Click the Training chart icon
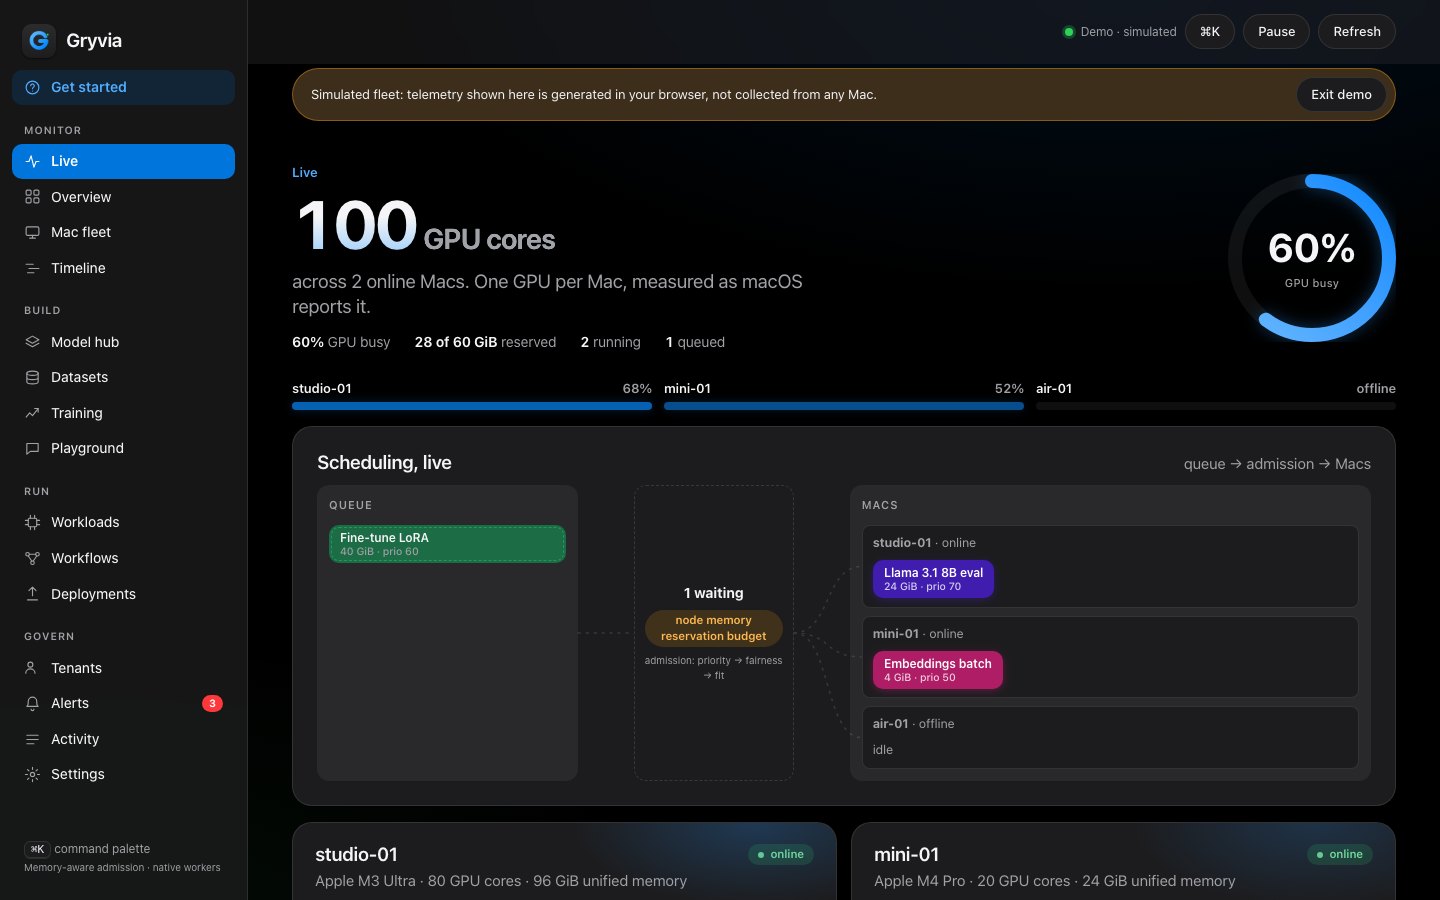 (32, 413)
